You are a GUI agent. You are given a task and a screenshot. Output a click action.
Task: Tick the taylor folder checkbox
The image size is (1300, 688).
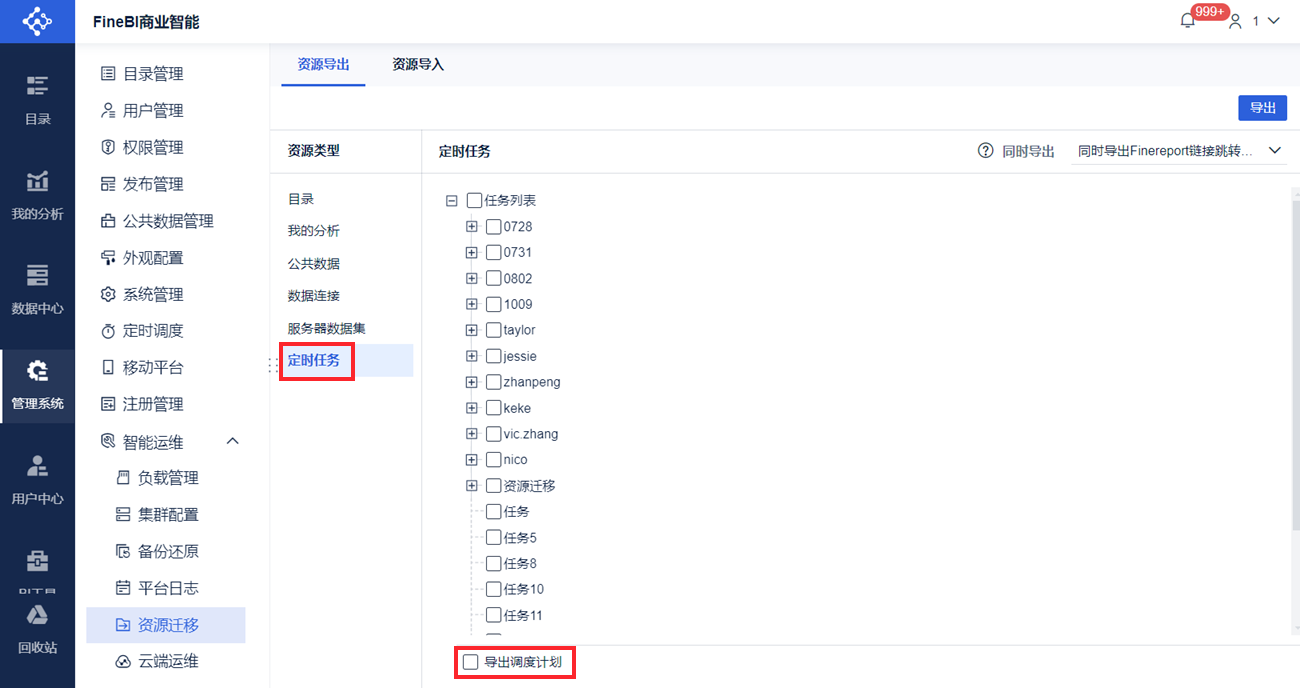click(x=493, y=330)
